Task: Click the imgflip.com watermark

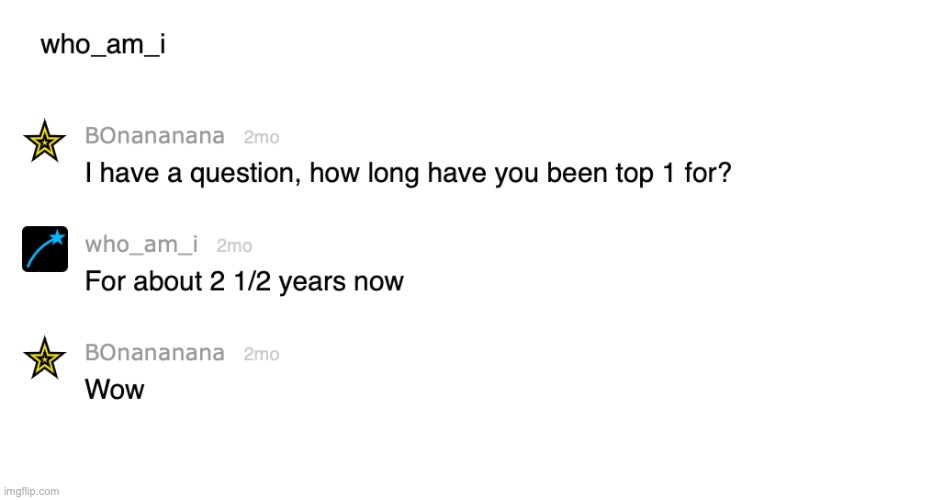Action: coord(31,492)
